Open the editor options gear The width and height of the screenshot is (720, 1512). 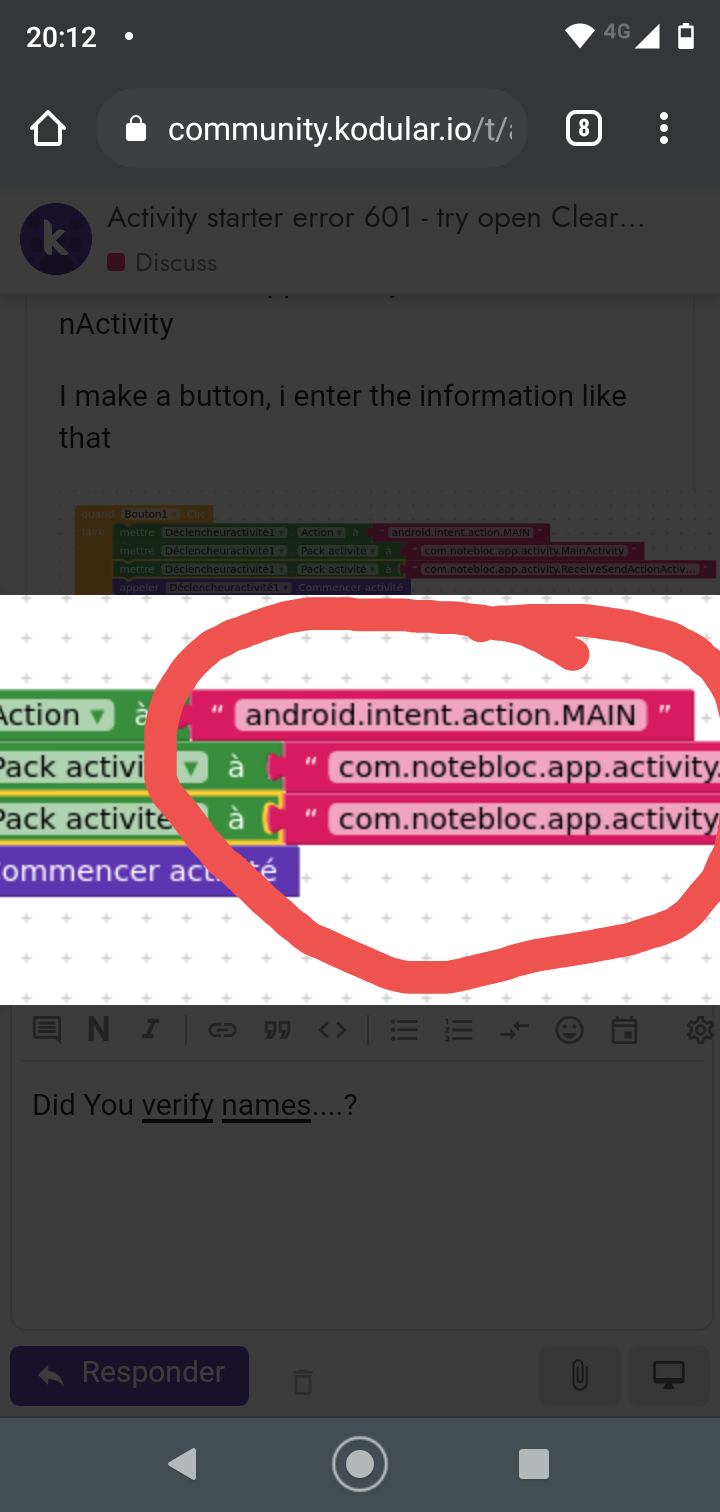click(699, 1029)
